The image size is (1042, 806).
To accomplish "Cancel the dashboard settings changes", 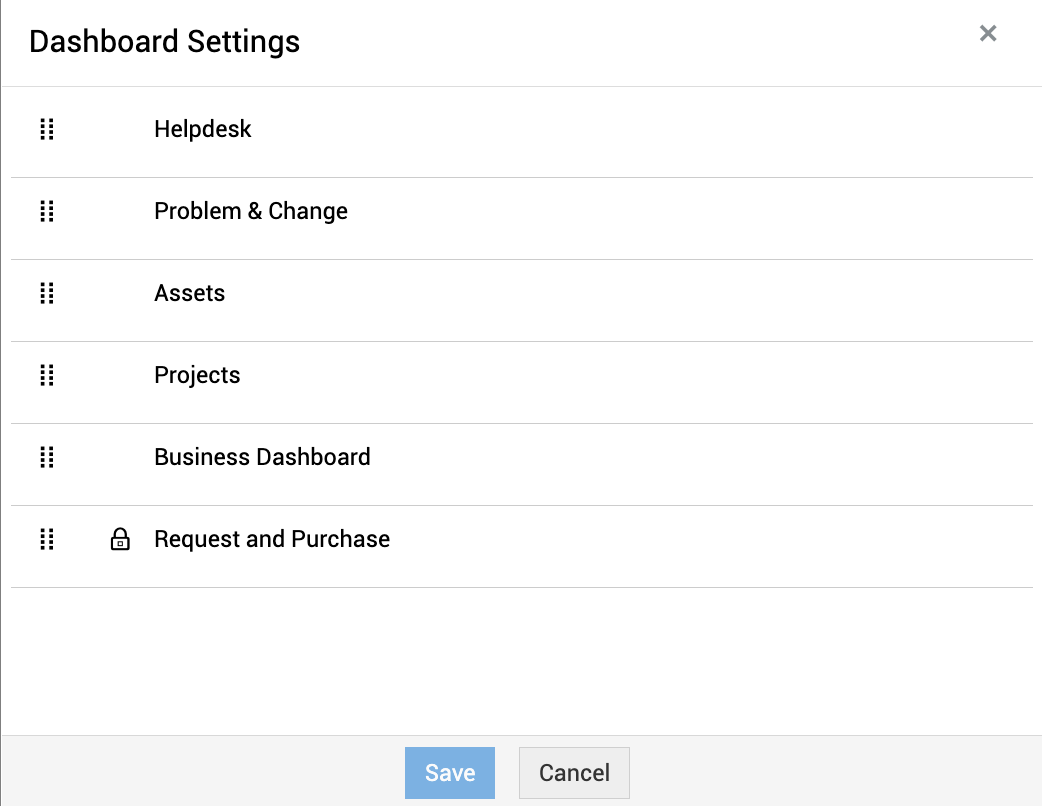I will (x=574, y=773).
